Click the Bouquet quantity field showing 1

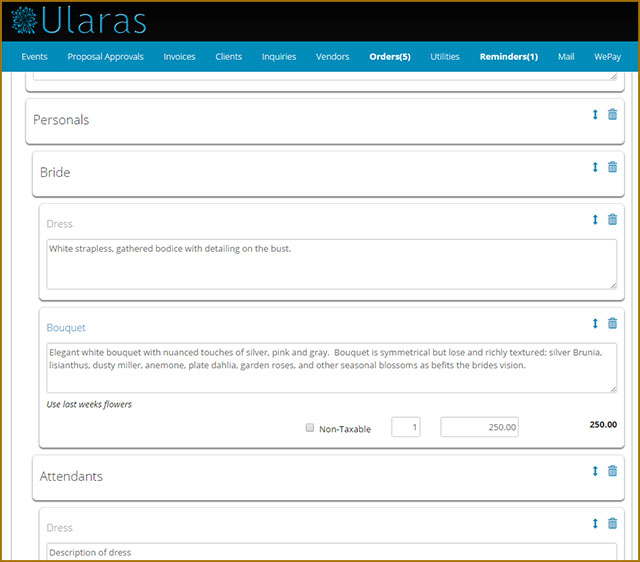click(406, 427)
